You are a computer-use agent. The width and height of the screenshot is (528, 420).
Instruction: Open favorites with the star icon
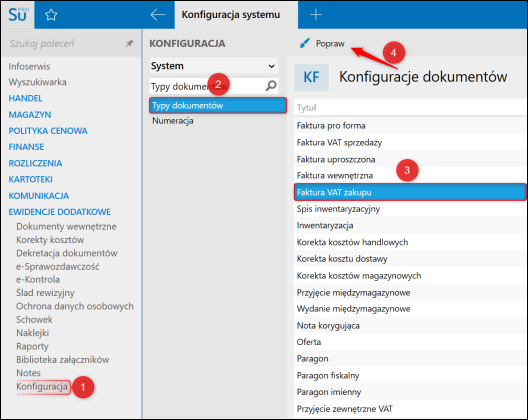pos(51,15)
